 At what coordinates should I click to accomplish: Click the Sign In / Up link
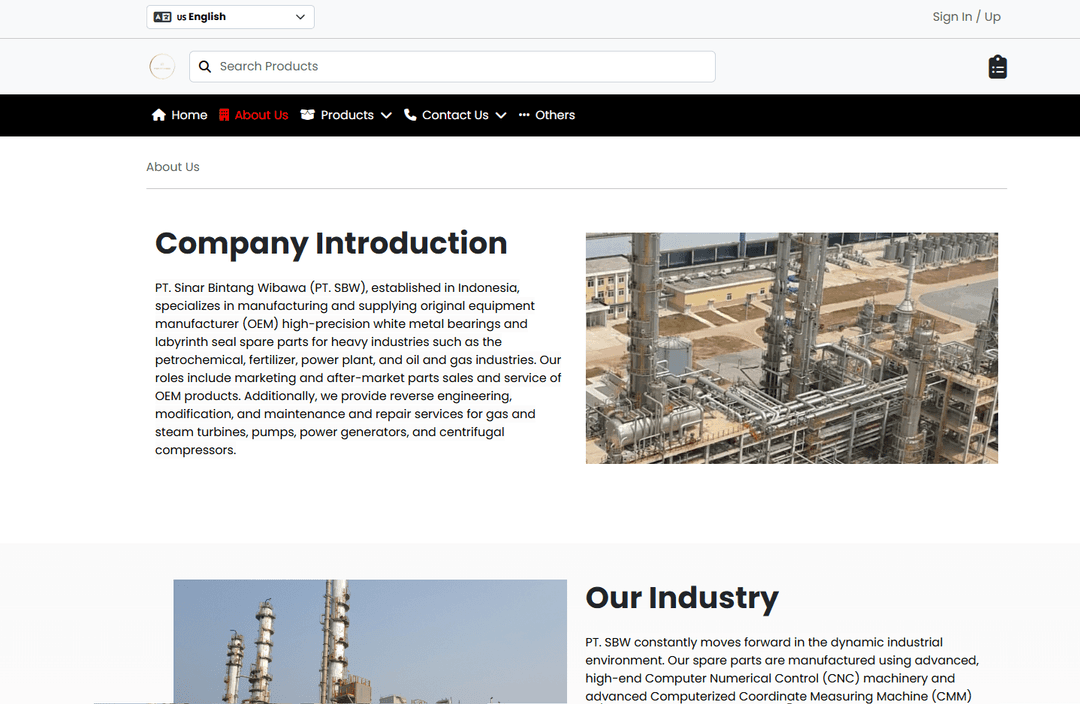966,17
